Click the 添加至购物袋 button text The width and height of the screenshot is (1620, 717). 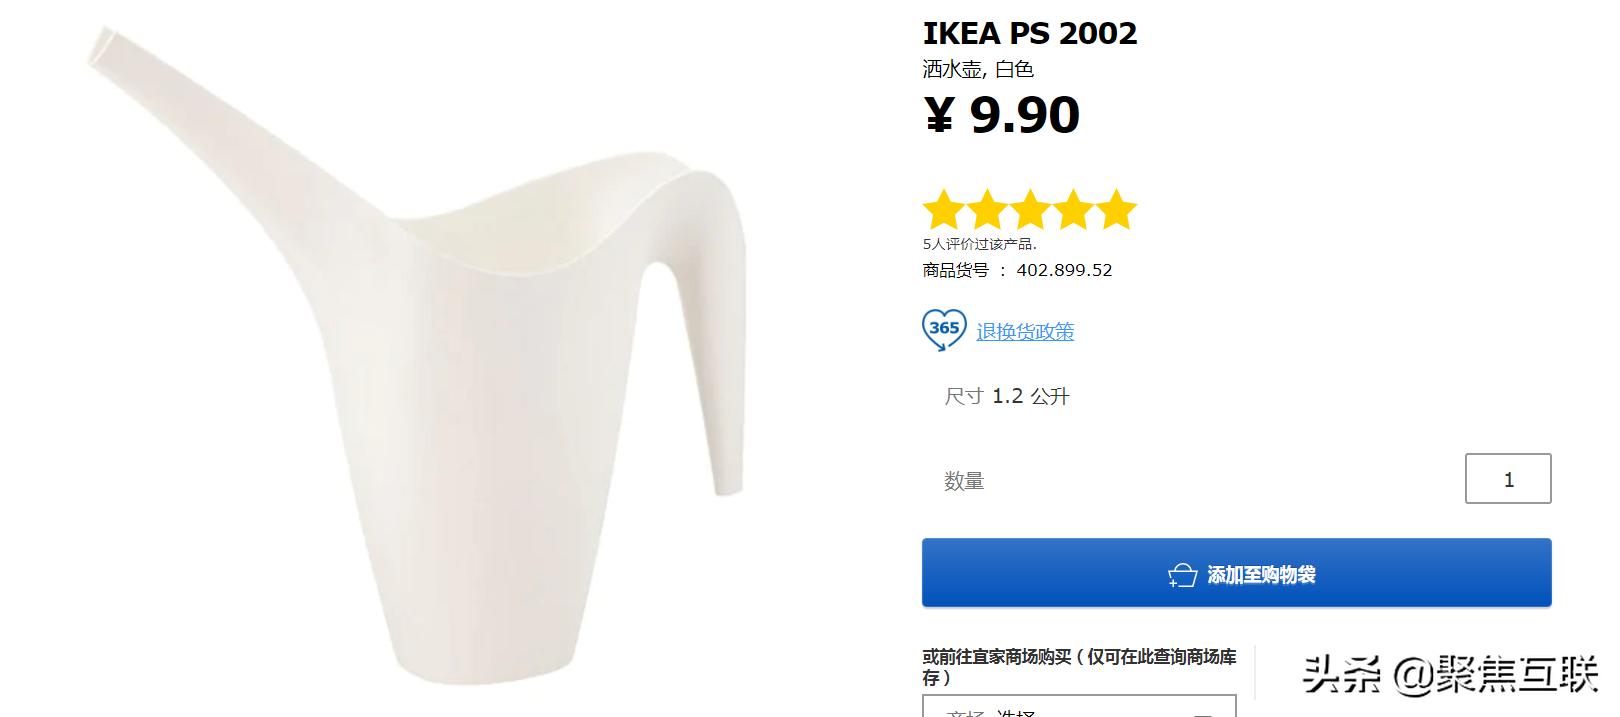(x=1261, y=575)
